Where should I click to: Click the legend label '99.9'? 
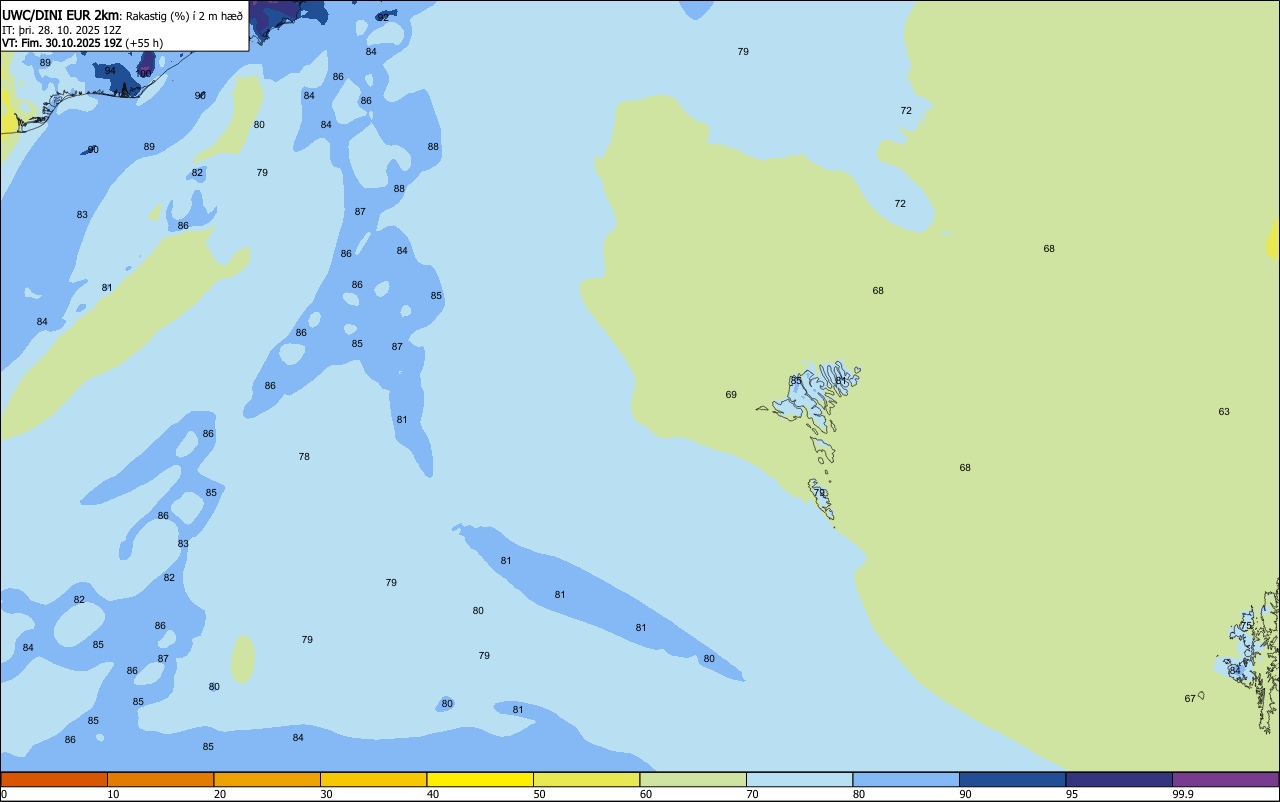point(1183,794)
